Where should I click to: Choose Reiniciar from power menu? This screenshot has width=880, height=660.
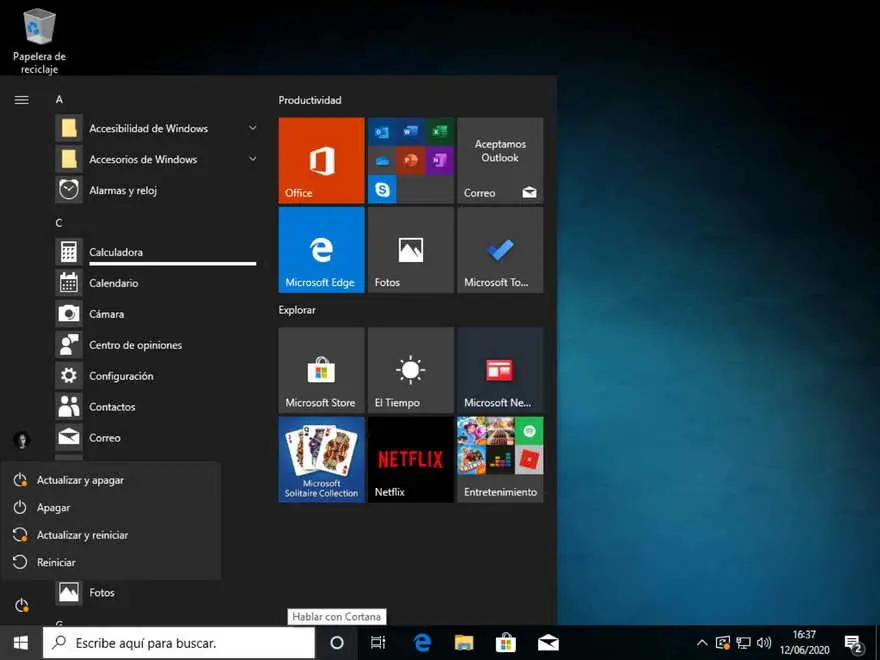pos(111,562)
